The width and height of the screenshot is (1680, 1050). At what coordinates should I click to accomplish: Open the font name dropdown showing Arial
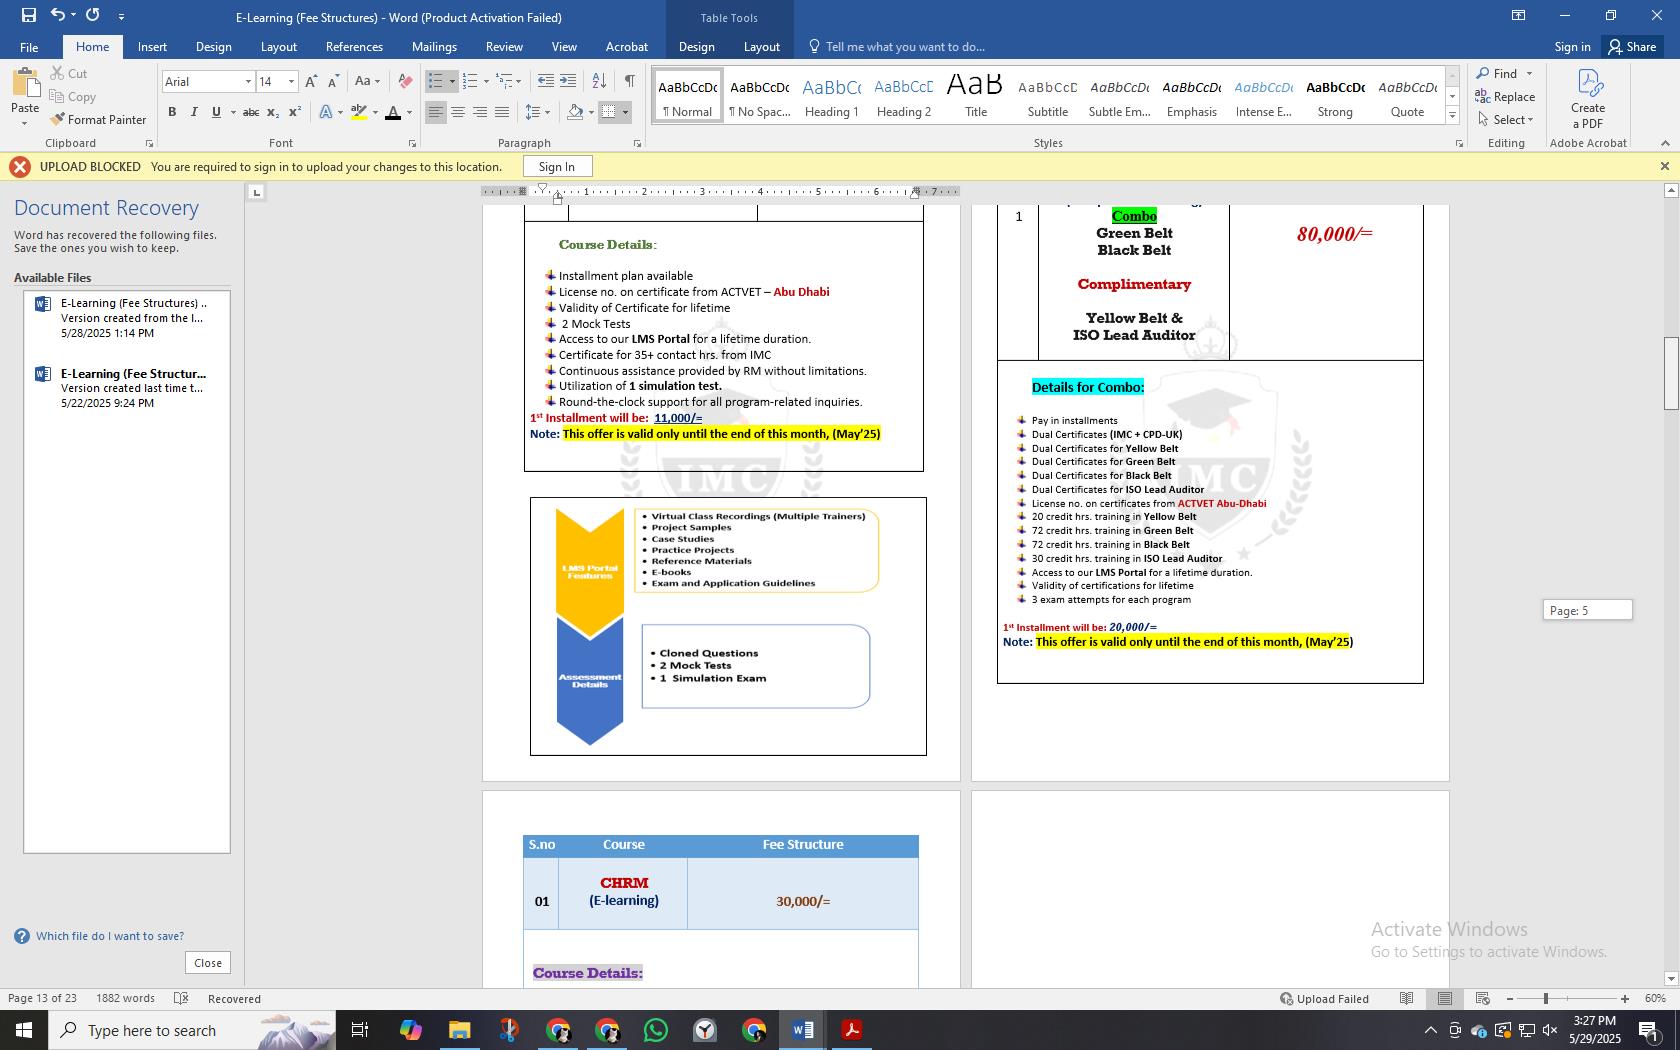coord(248,81)
